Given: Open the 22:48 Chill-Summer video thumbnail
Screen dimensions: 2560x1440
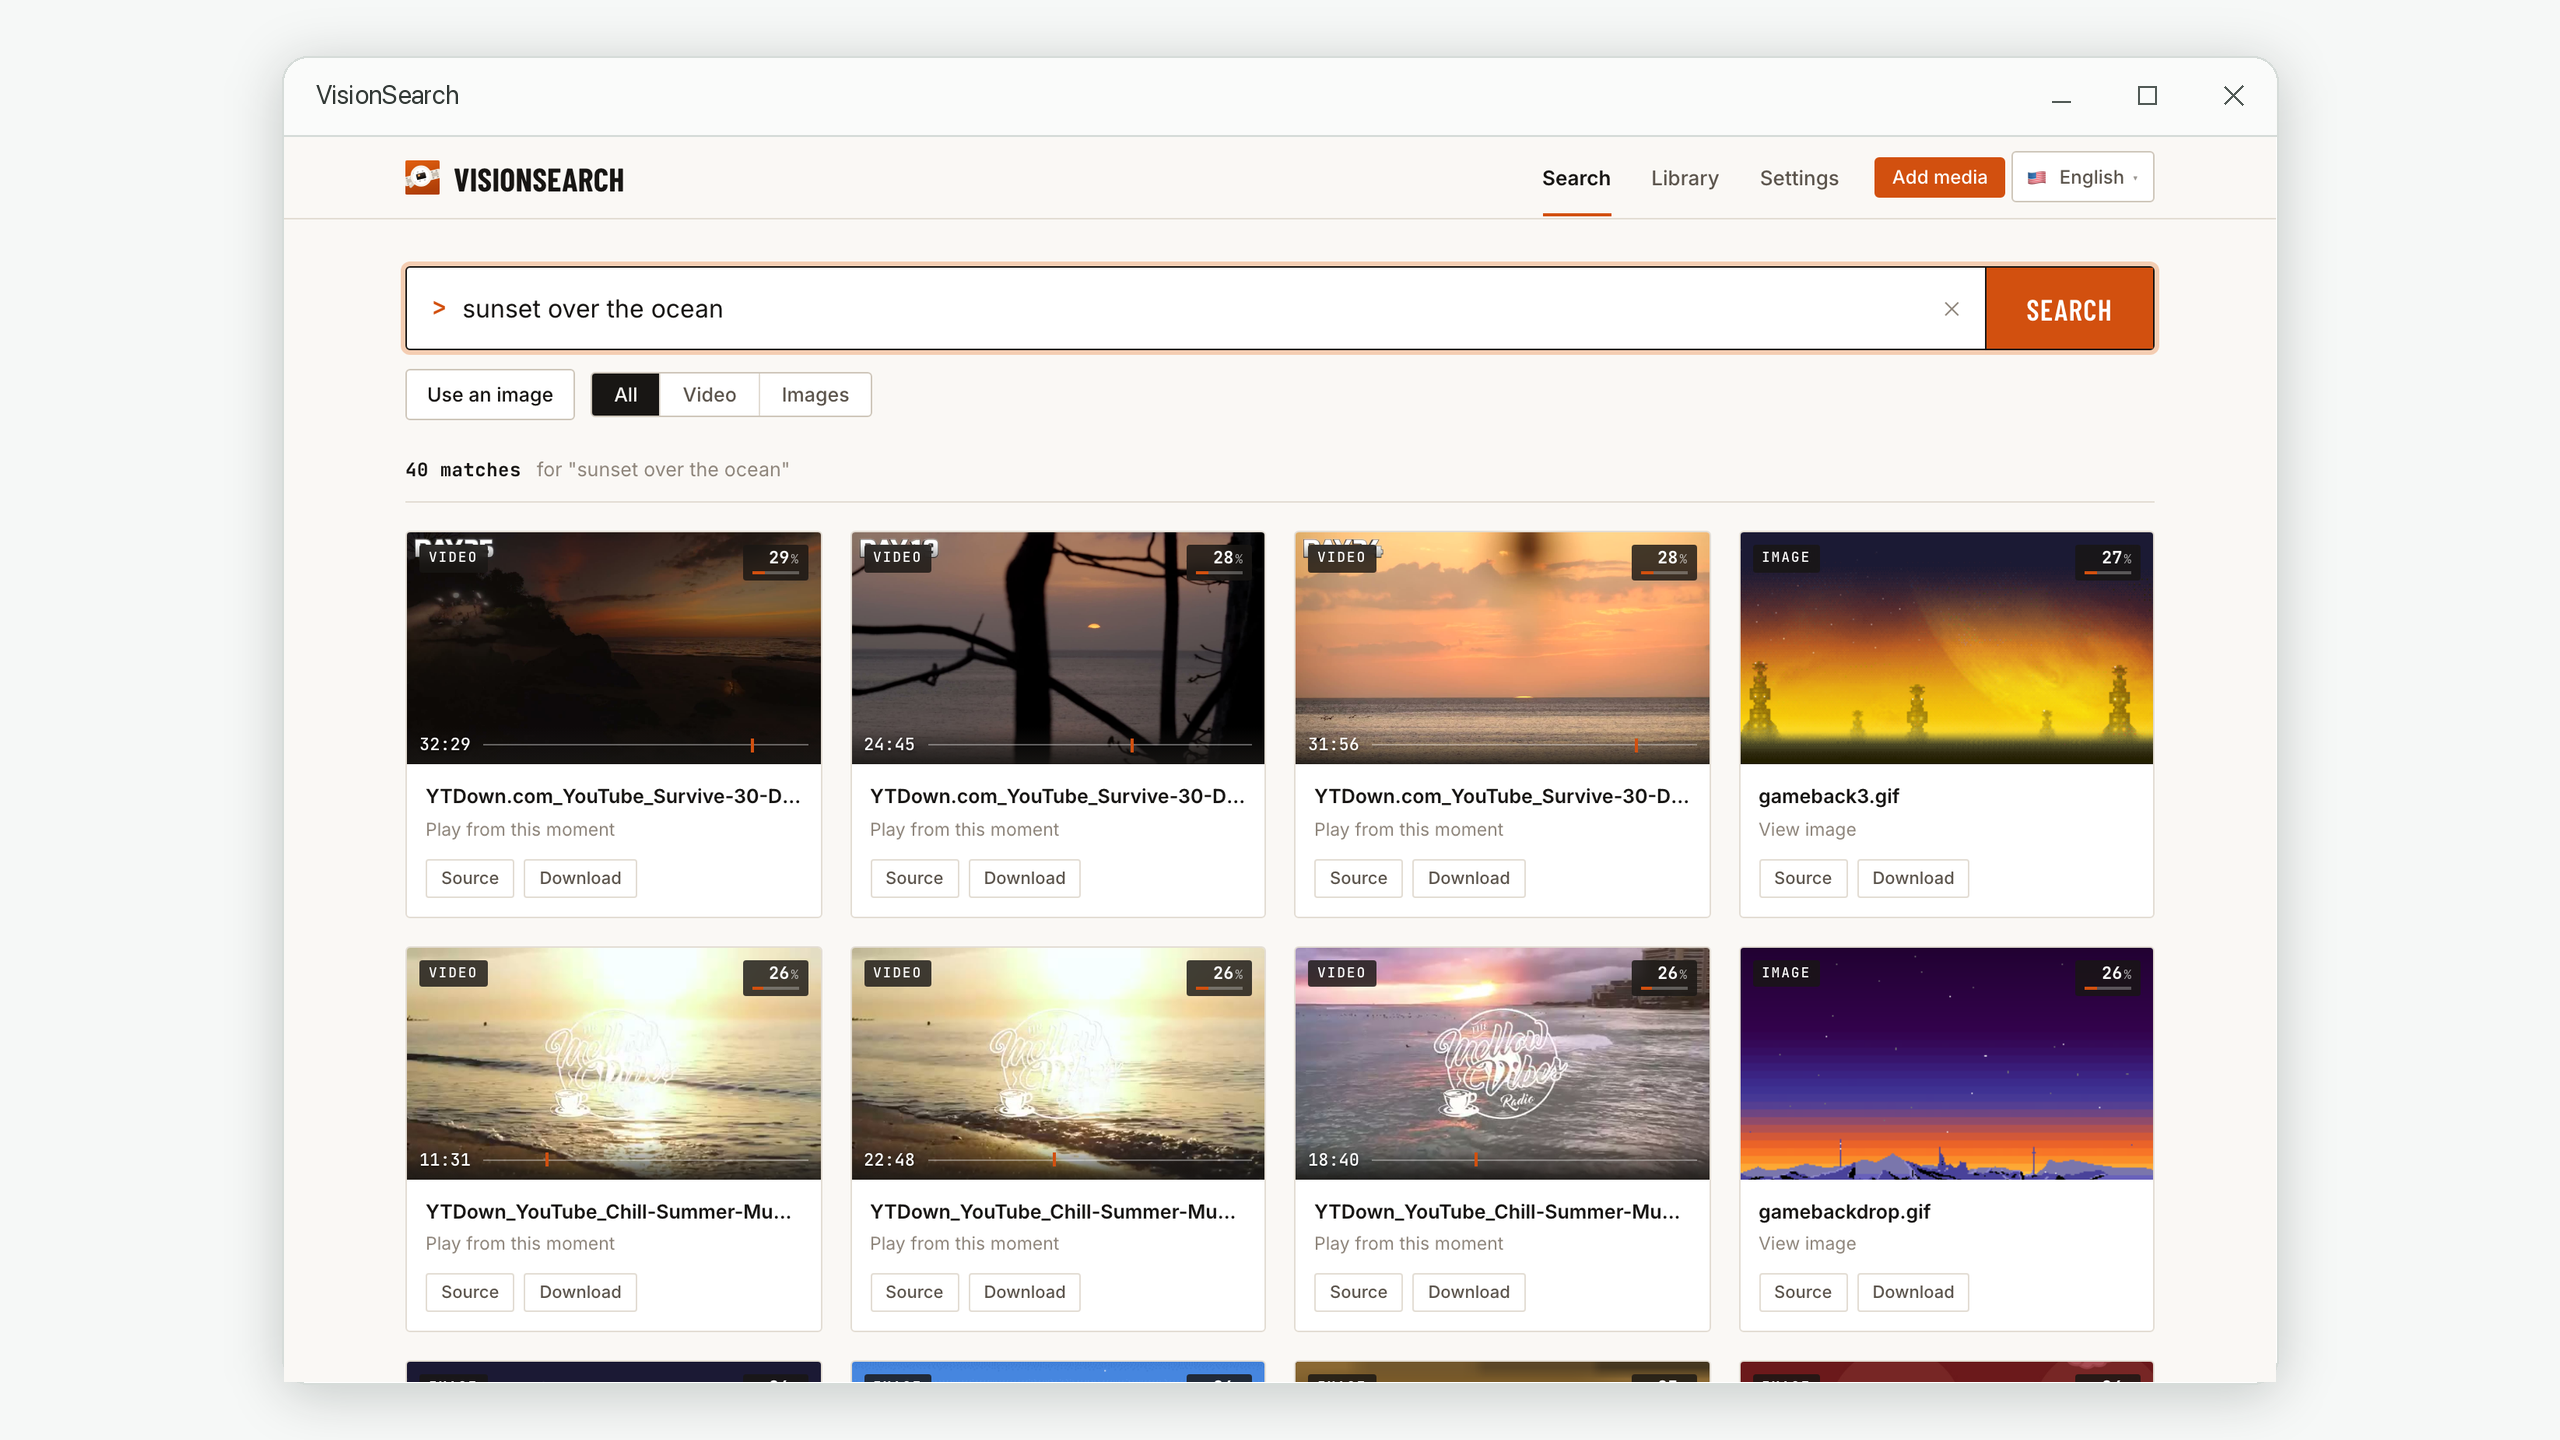Looking at the screenshot, I should (x=1058, y=1064).
